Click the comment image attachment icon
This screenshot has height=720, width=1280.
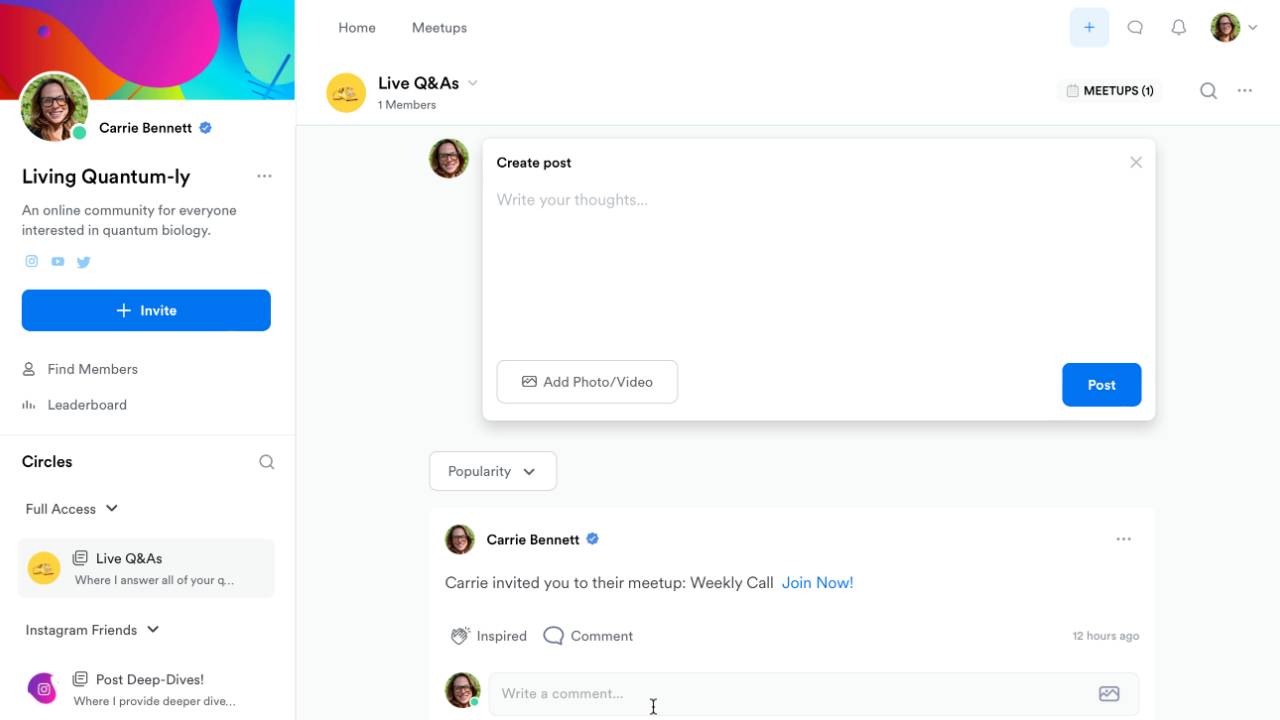click(1108, 694)
